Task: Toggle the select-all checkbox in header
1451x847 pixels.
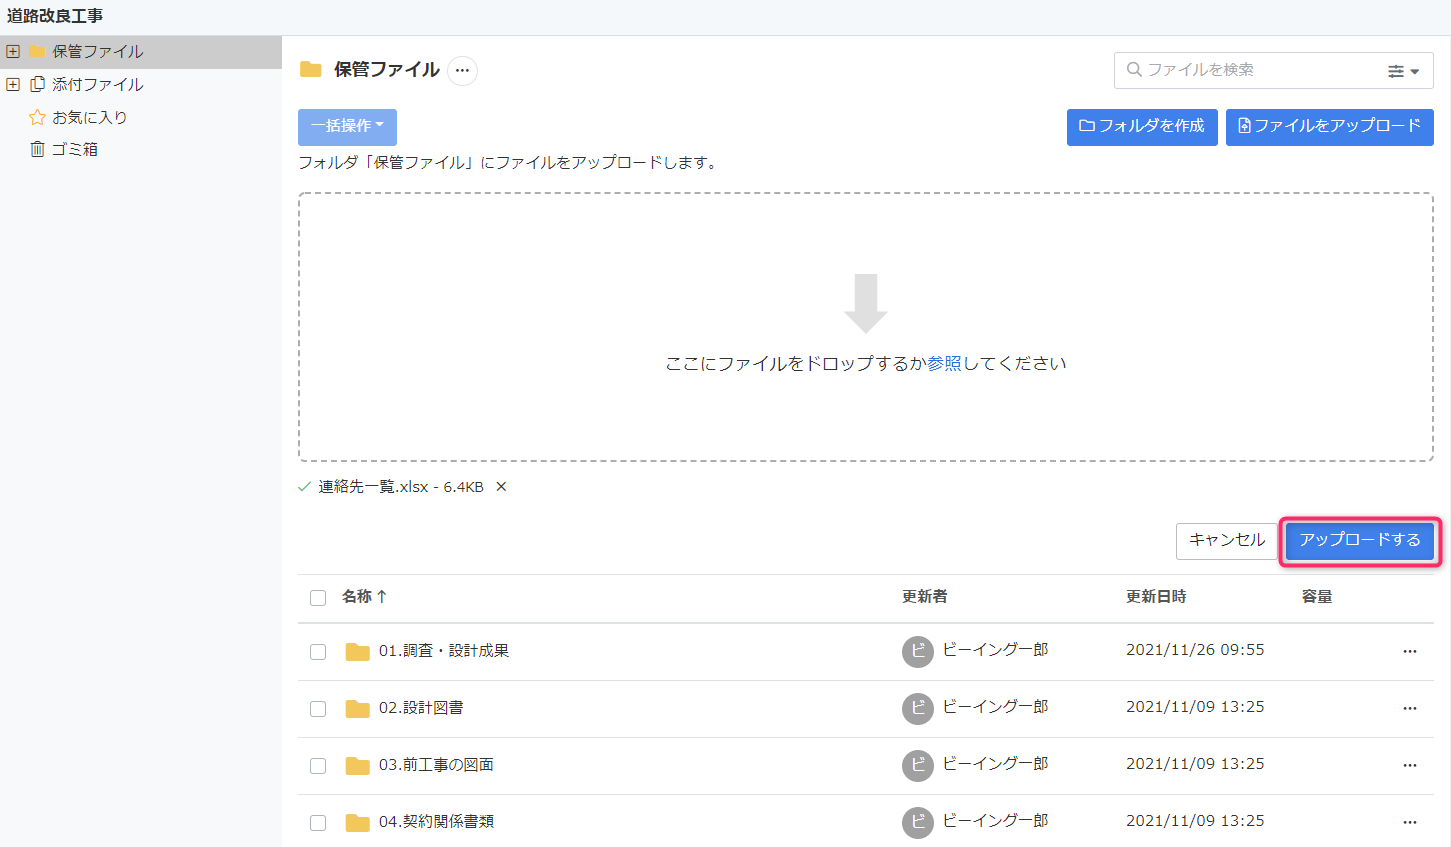Action: pyautogui.click(x=318, y=598)
